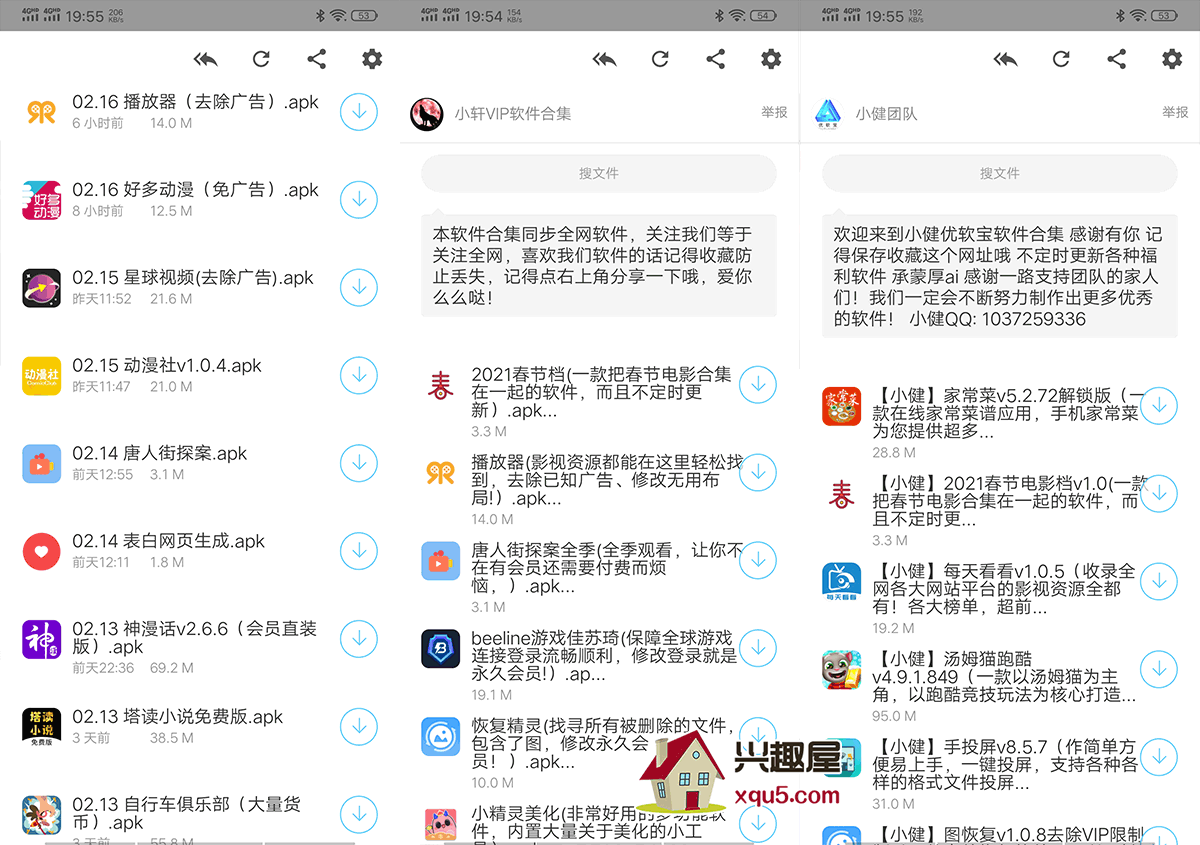1200x845 pixels.
Task: Download 【小健】每天看看v1.0.5
Action: 1159,581
